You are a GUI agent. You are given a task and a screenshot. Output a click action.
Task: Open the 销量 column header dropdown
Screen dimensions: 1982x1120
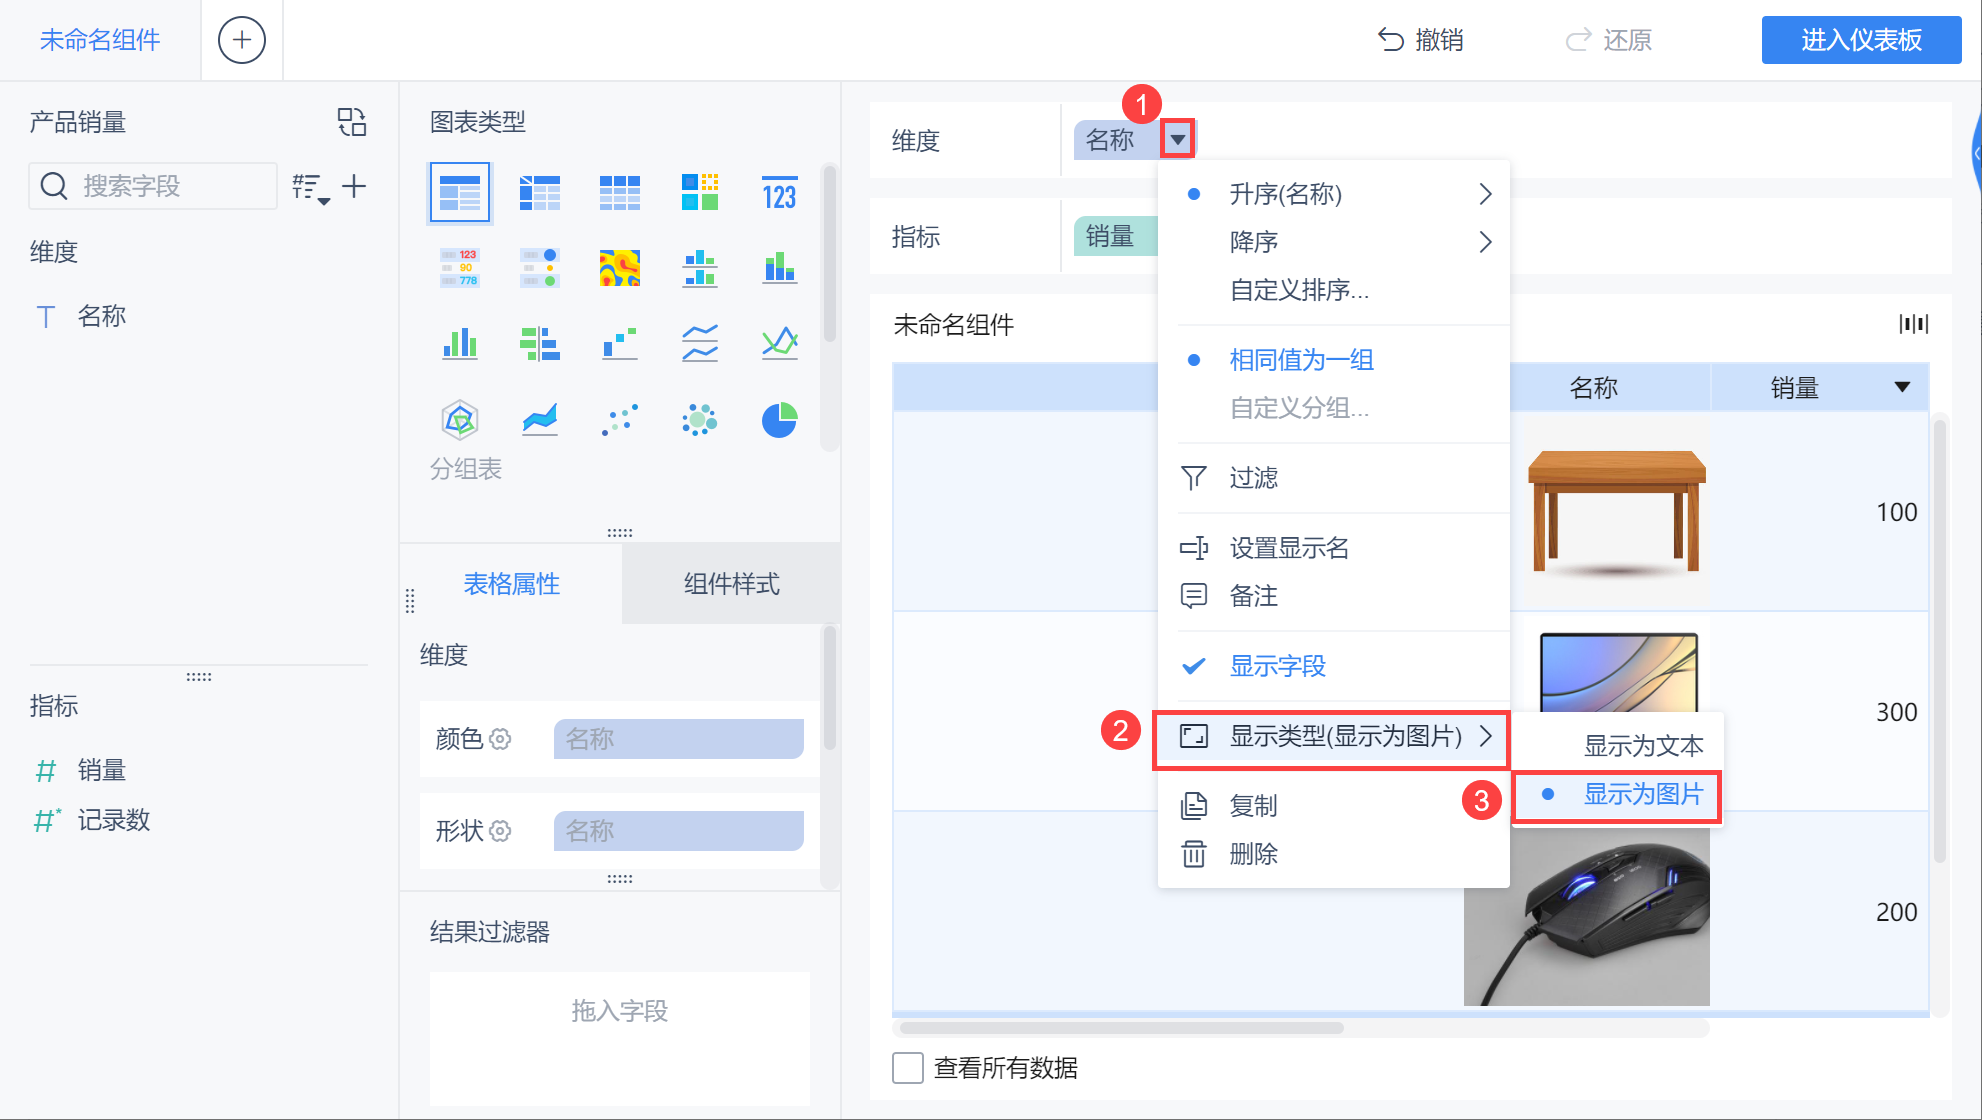[x=1902, y=388]
